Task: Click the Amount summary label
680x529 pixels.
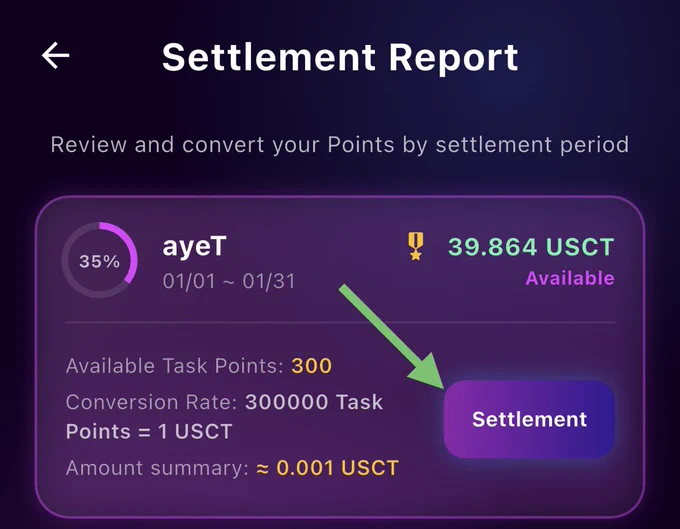Action: (x=157, y=468)
